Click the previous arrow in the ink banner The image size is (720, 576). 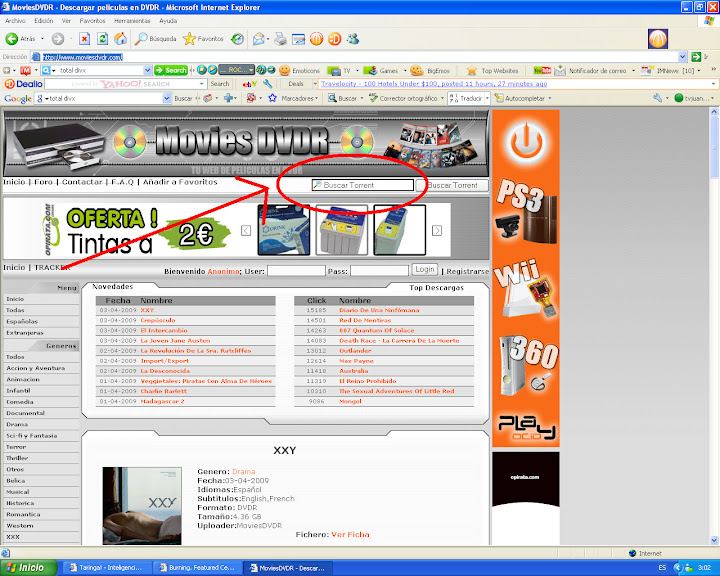click(x=246, y=230)
